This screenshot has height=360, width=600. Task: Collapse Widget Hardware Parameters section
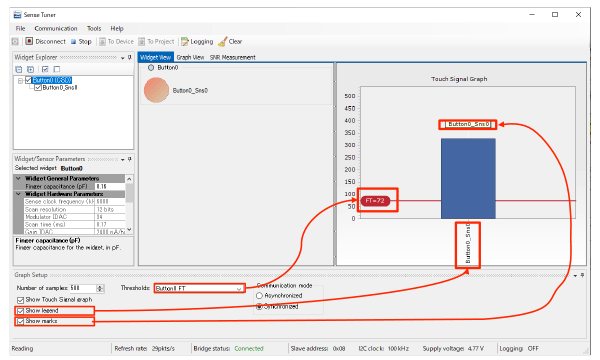point(18,194)
